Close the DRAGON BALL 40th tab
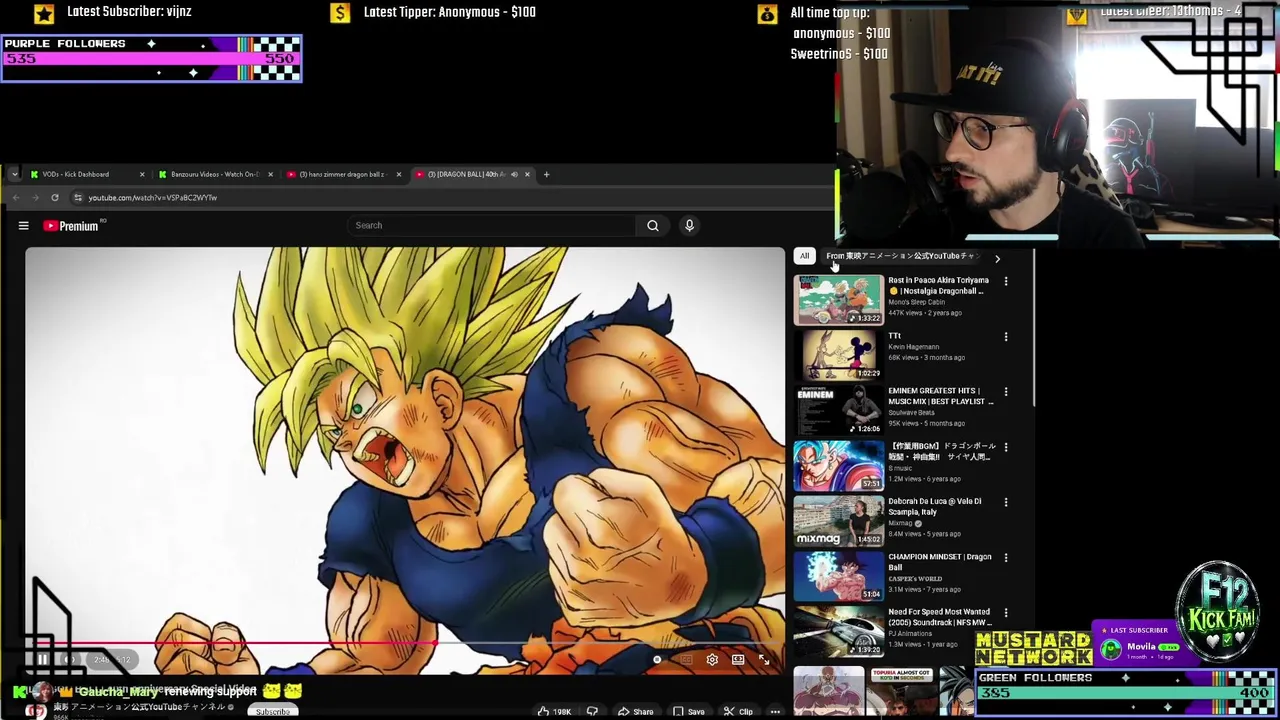 (527, 175)
